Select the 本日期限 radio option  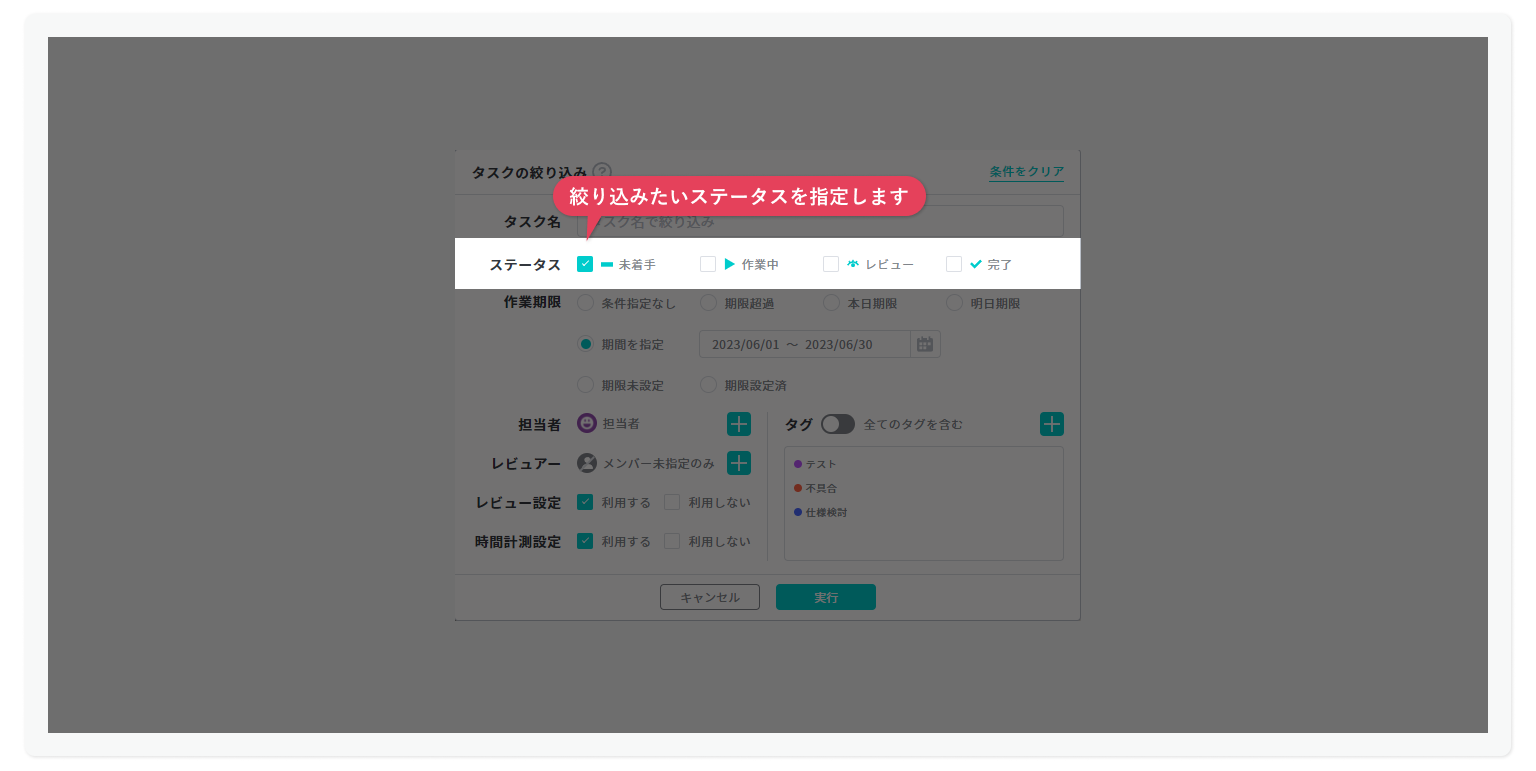click(831, 303)
